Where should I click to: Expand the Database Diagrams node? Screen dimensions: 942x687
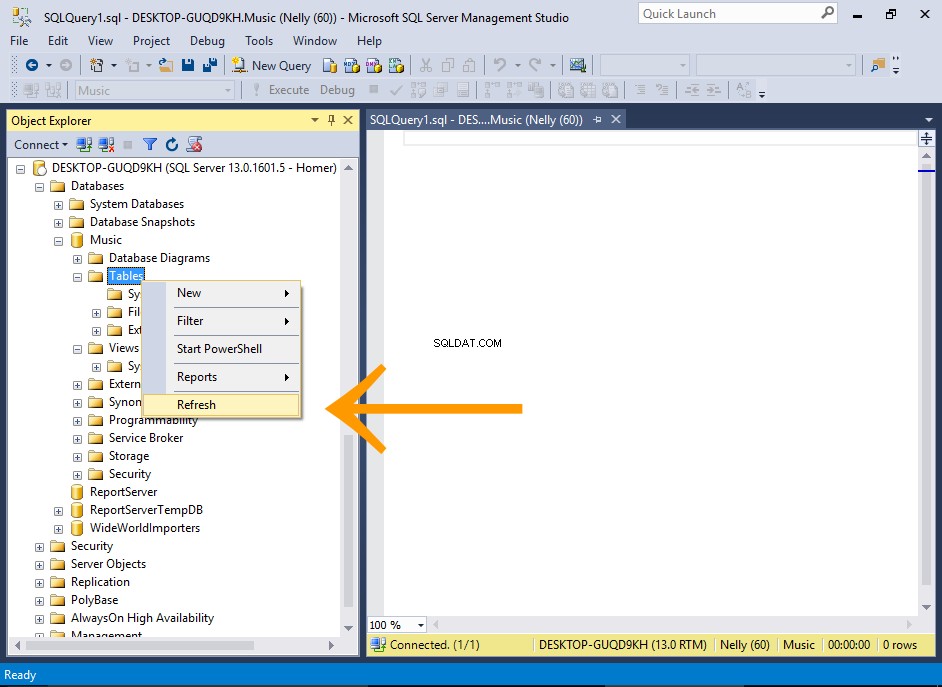coord(77,259)
